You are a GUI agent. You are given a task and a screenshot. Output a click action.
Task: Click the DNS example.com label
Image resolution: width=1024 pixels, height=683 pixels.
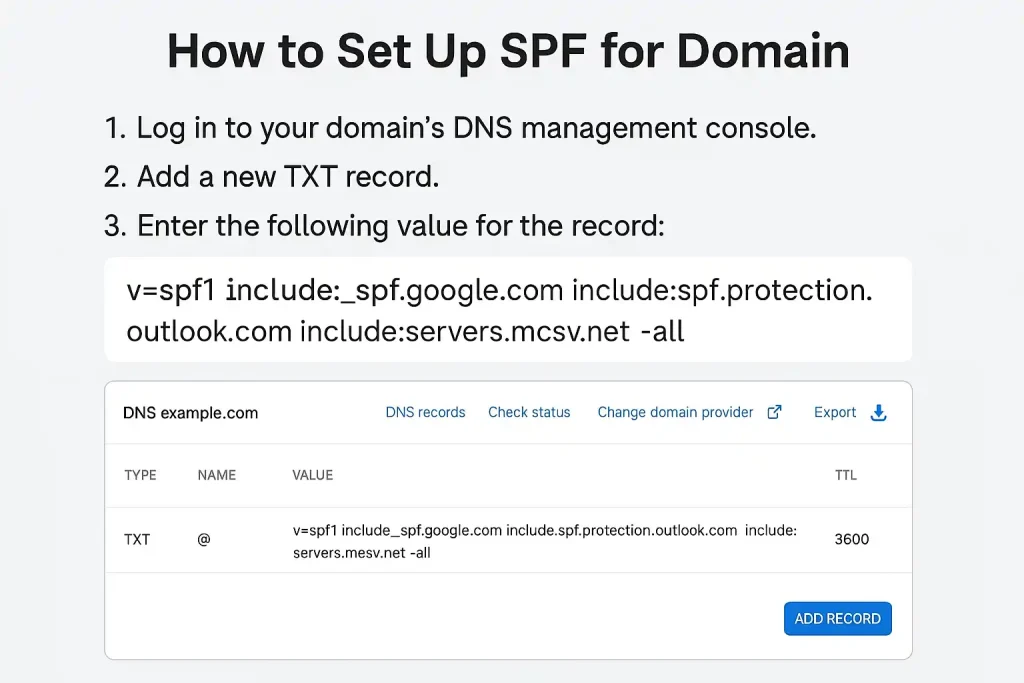click(x=190, y=412)
